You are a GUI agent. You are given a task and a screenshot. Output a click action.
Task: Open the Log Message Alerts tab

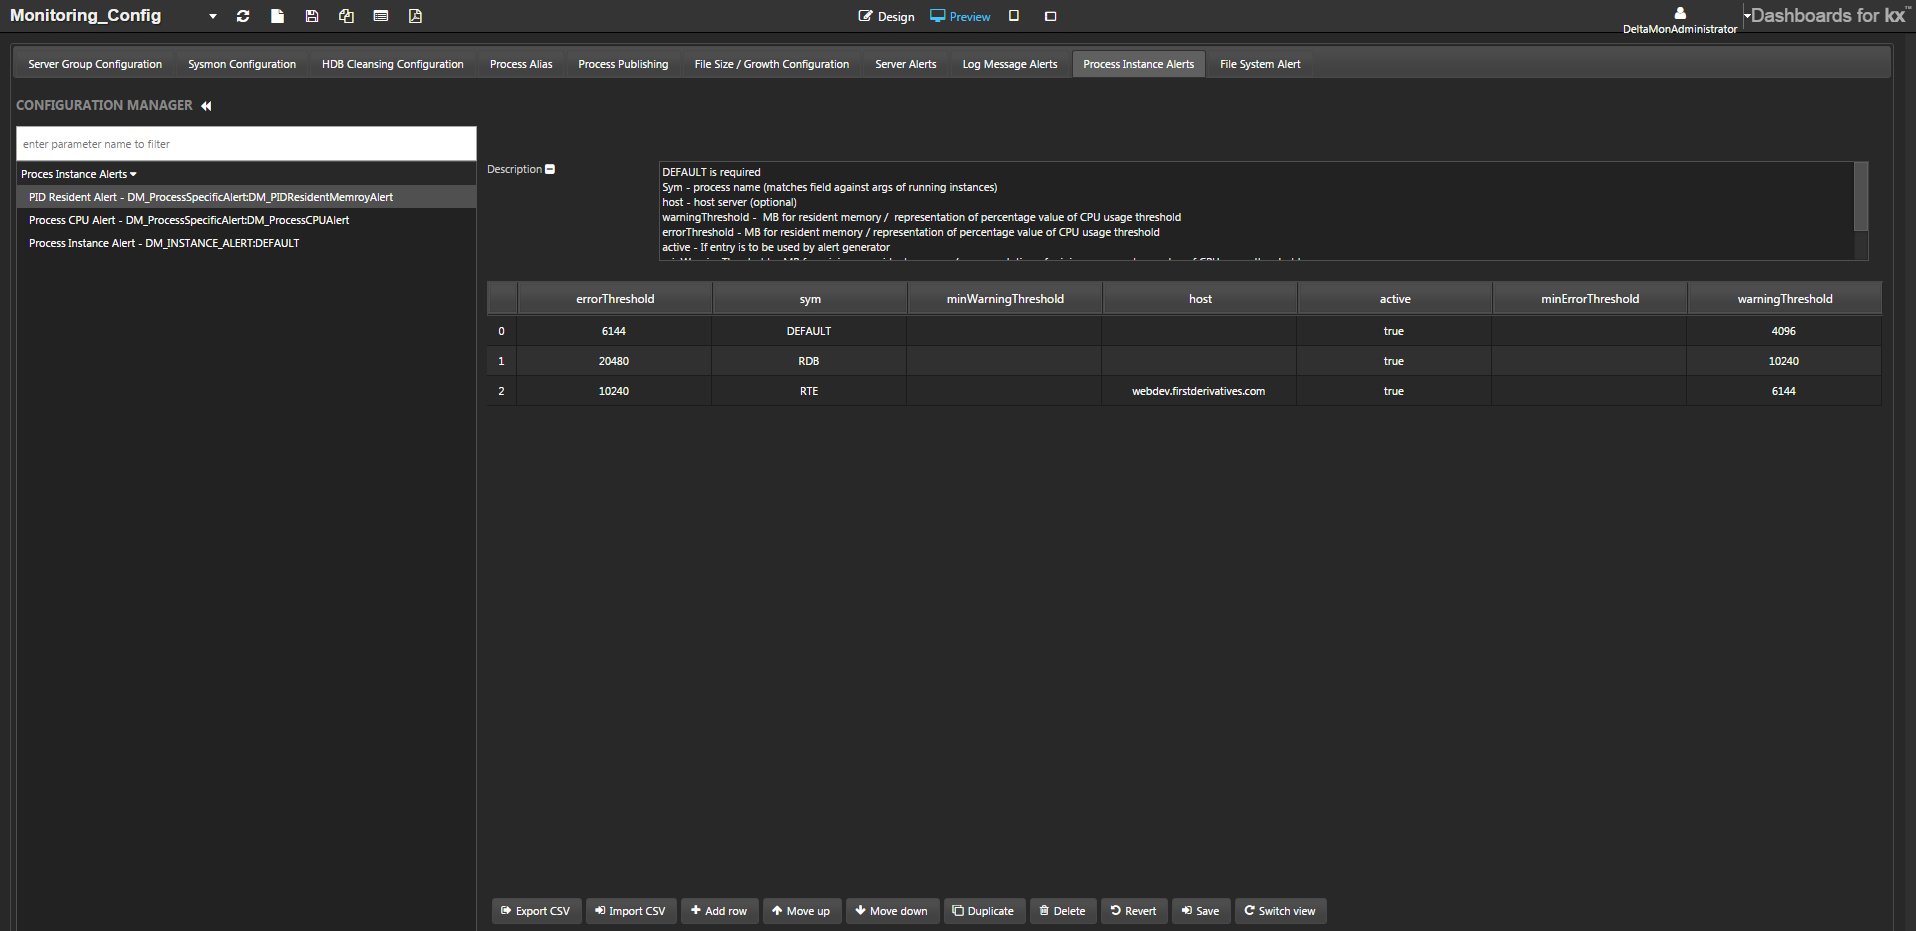[x=1010, y=64]
